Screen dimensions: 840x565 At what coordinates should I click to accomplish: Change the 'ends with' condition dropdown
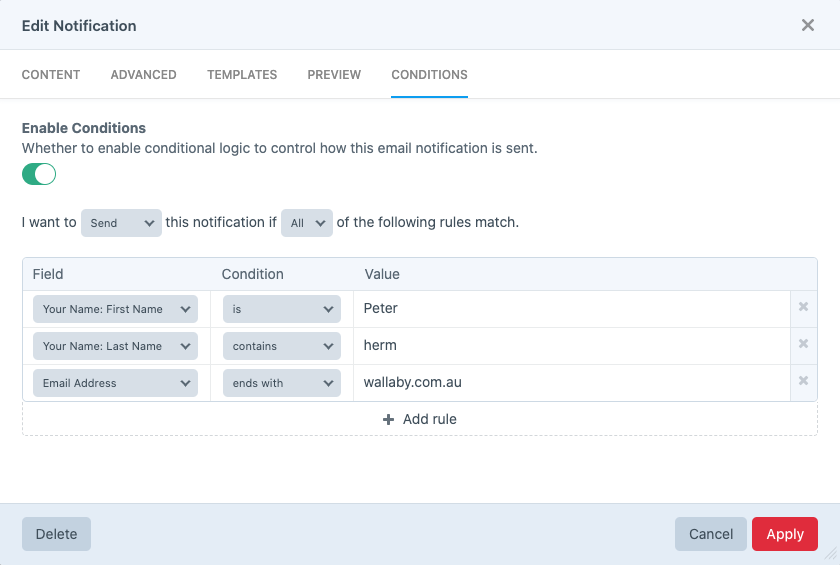point(282,383)
